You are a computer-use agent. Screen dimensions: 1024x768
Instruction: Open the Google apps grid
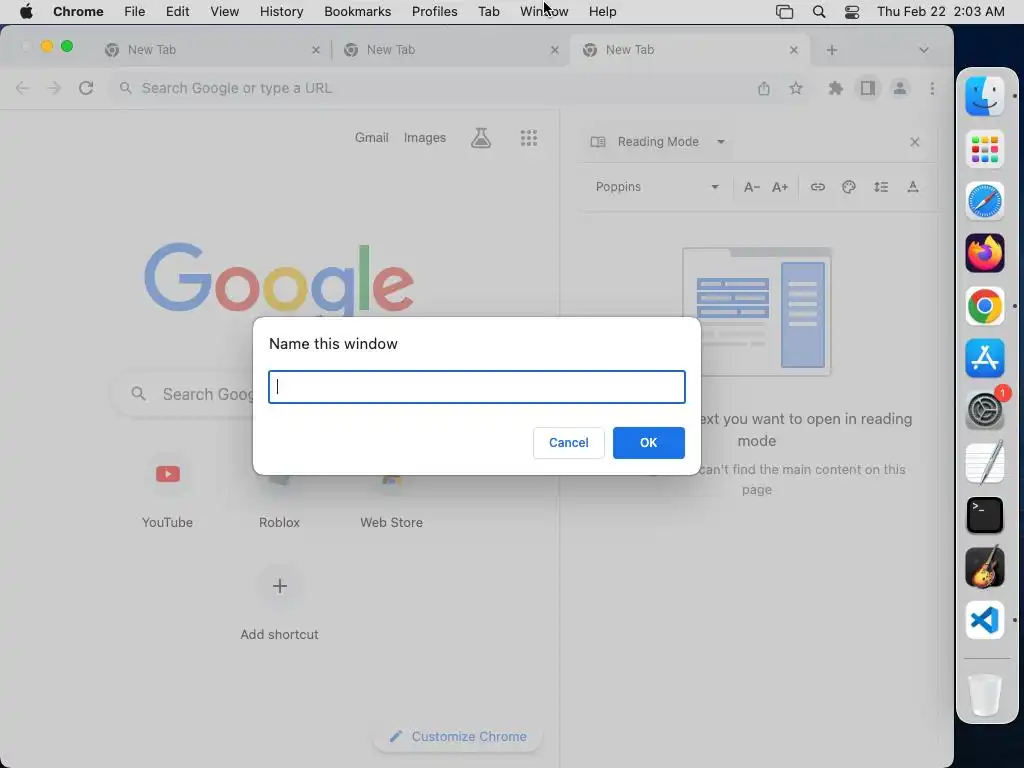click(528, 138)
